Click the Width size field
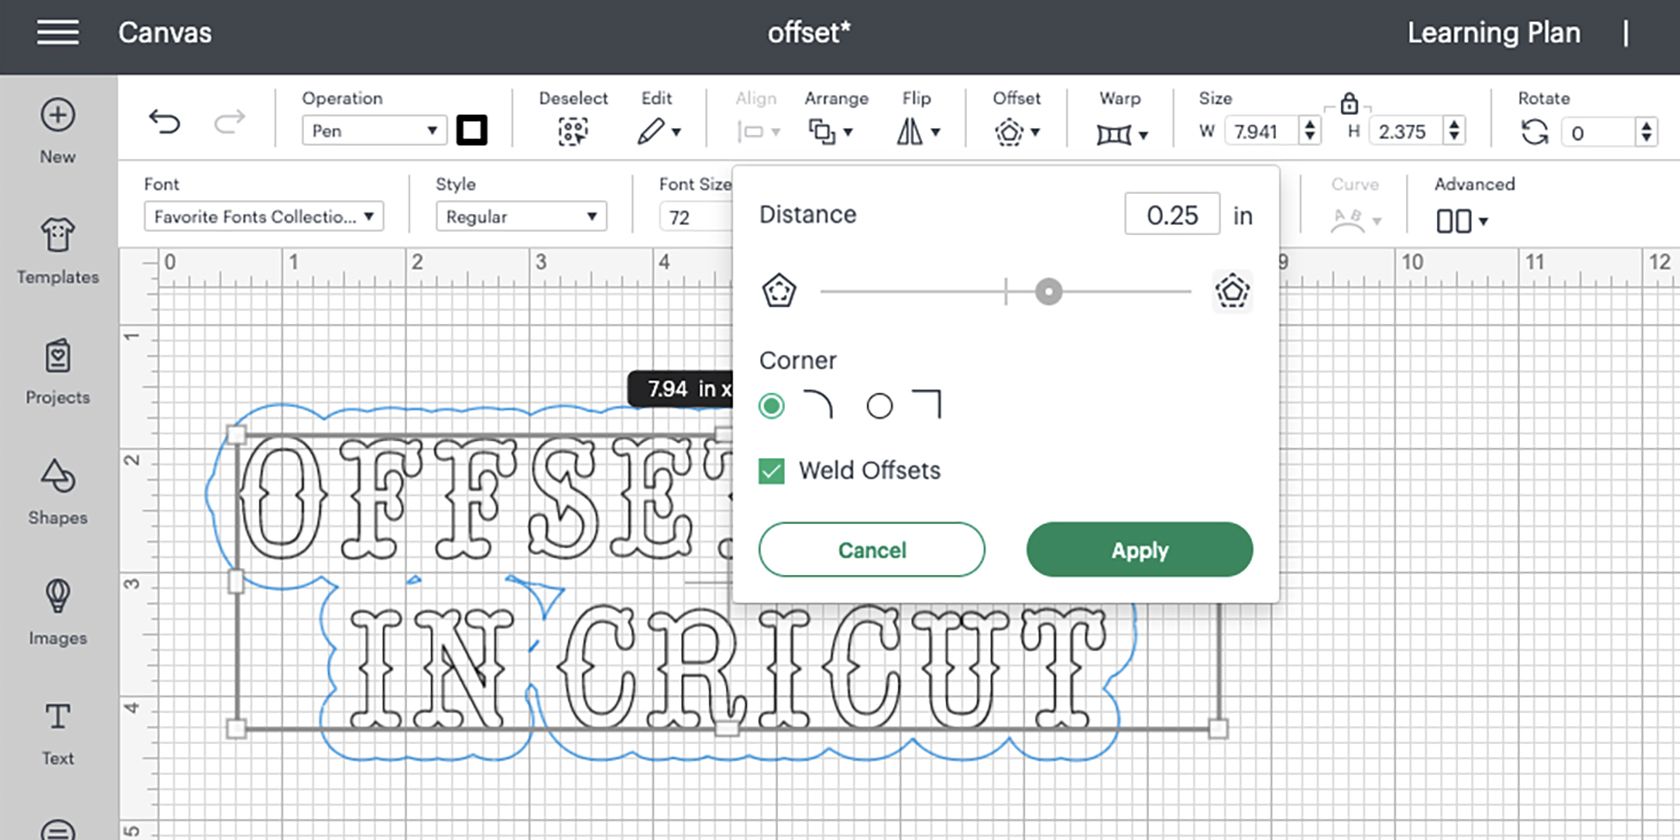 (x=1264, y=131)
